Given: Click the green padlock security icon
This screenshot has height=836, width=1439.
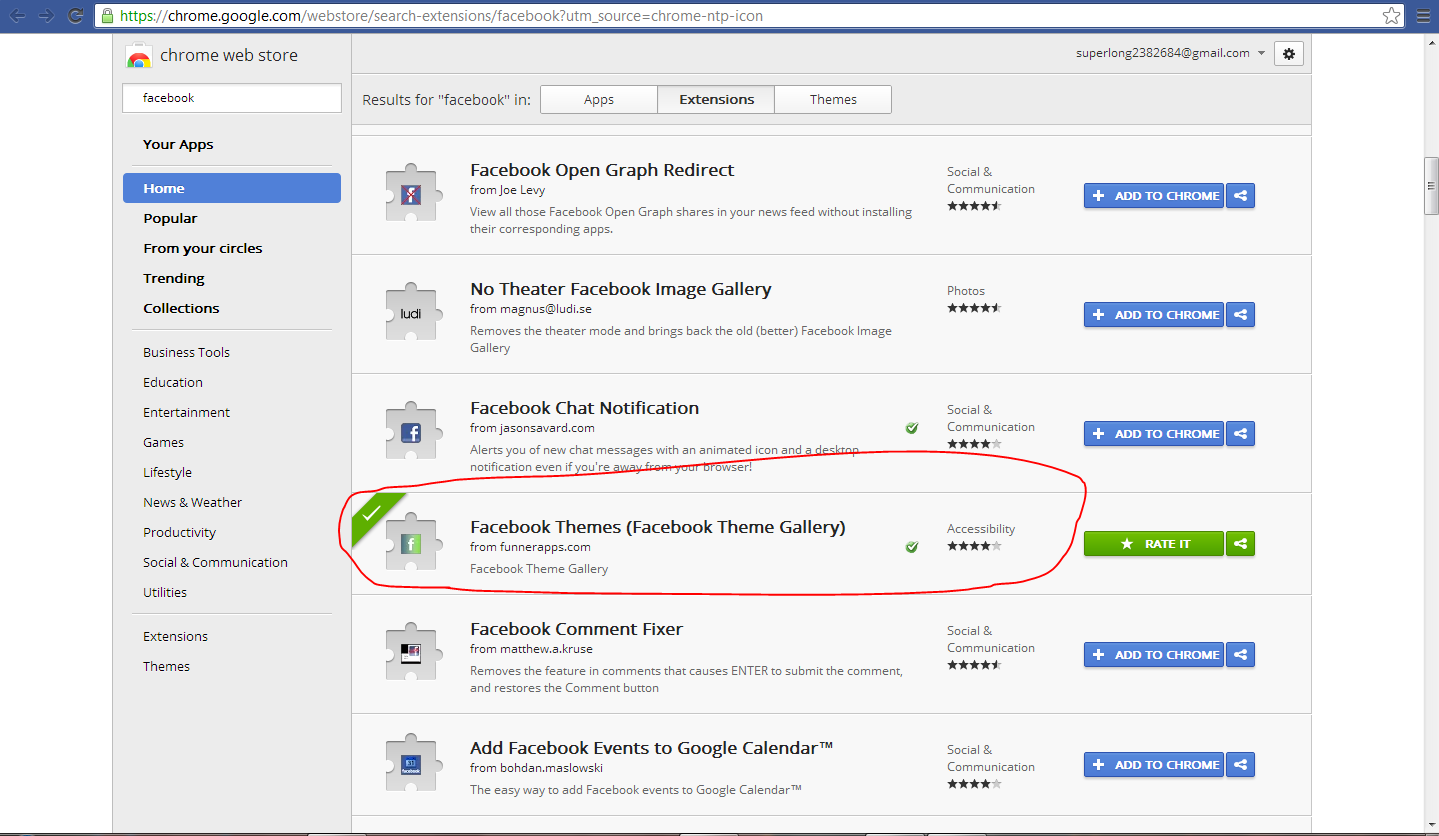Looking at the screenshot, I should (x=108, y=15).
